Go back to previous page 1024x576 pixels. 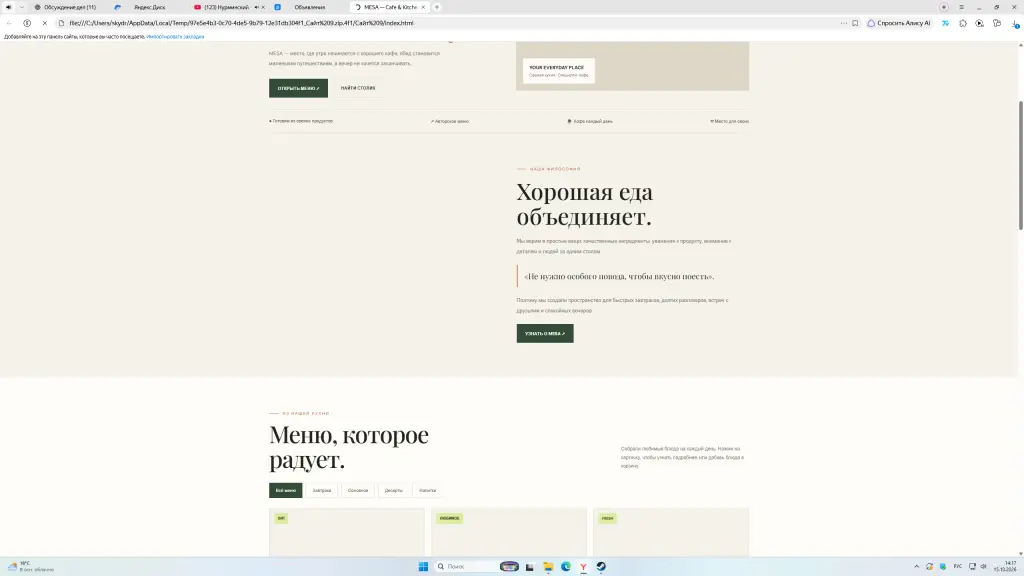9,23
